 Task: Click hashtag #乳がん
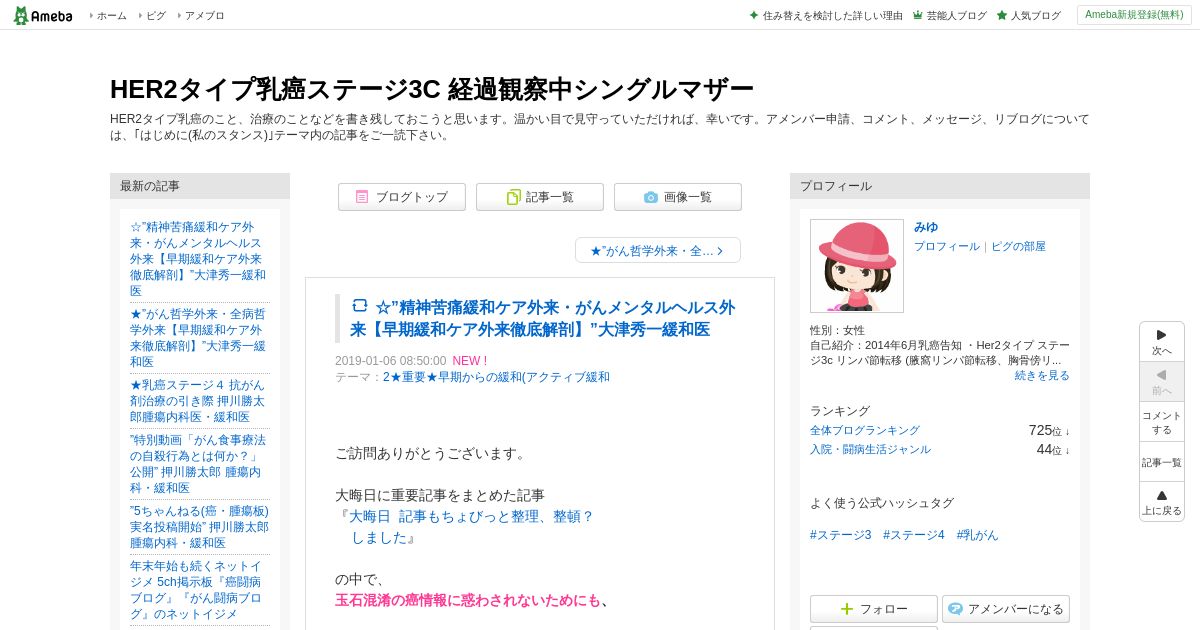pyautogui.click(x=977, y=535)
